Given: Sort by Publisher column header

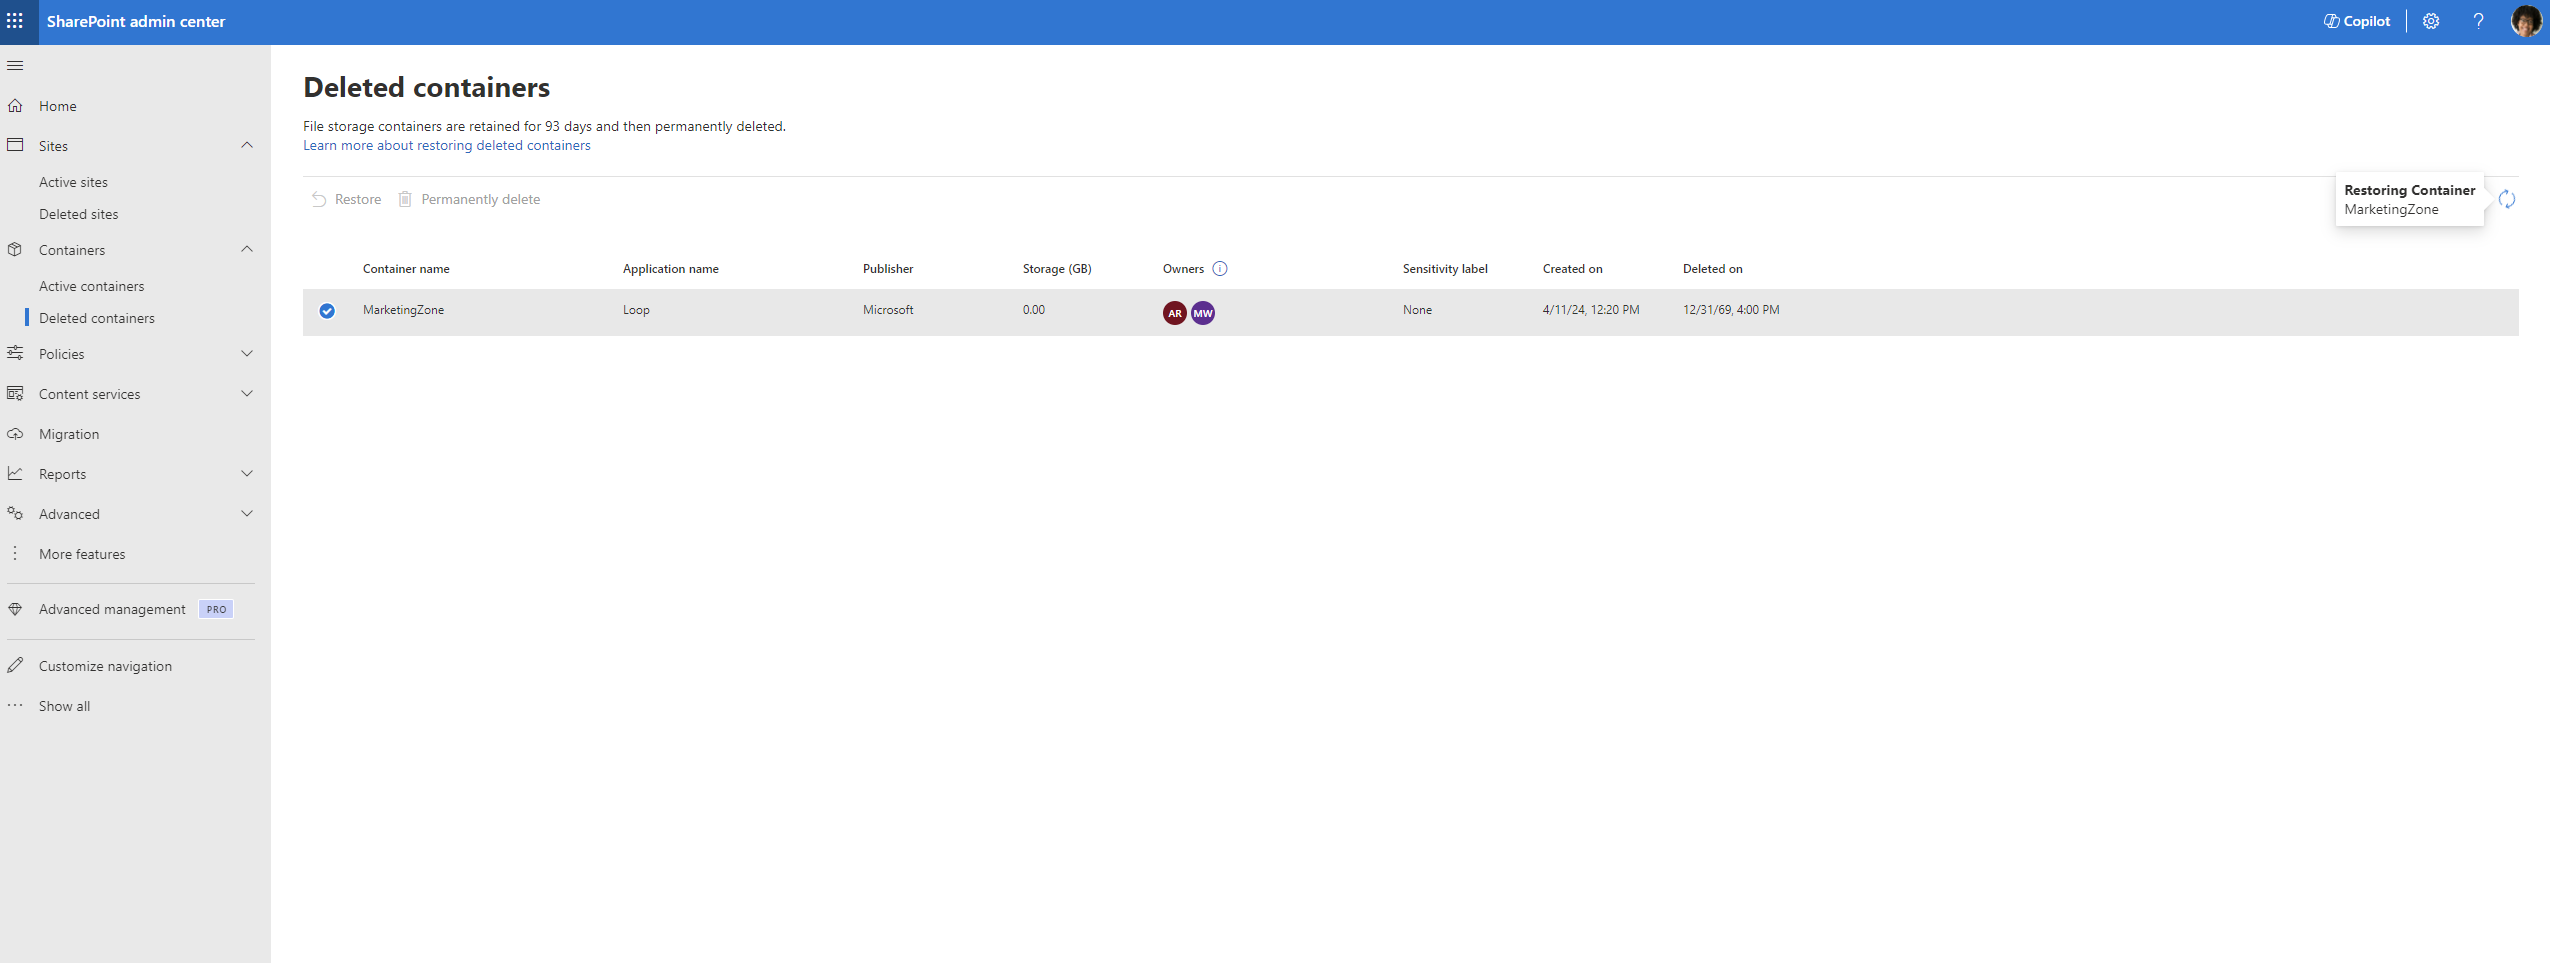Looking at the screenshot, I should point(888,269).
